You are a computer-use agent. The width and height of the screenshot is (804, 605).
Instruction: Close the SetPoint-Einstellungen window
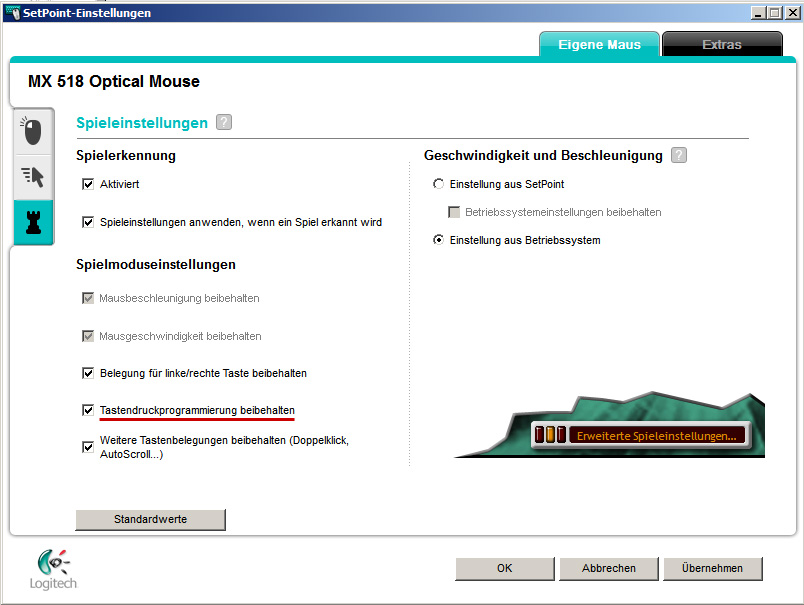pyautogui.click(x=793, y=13)
